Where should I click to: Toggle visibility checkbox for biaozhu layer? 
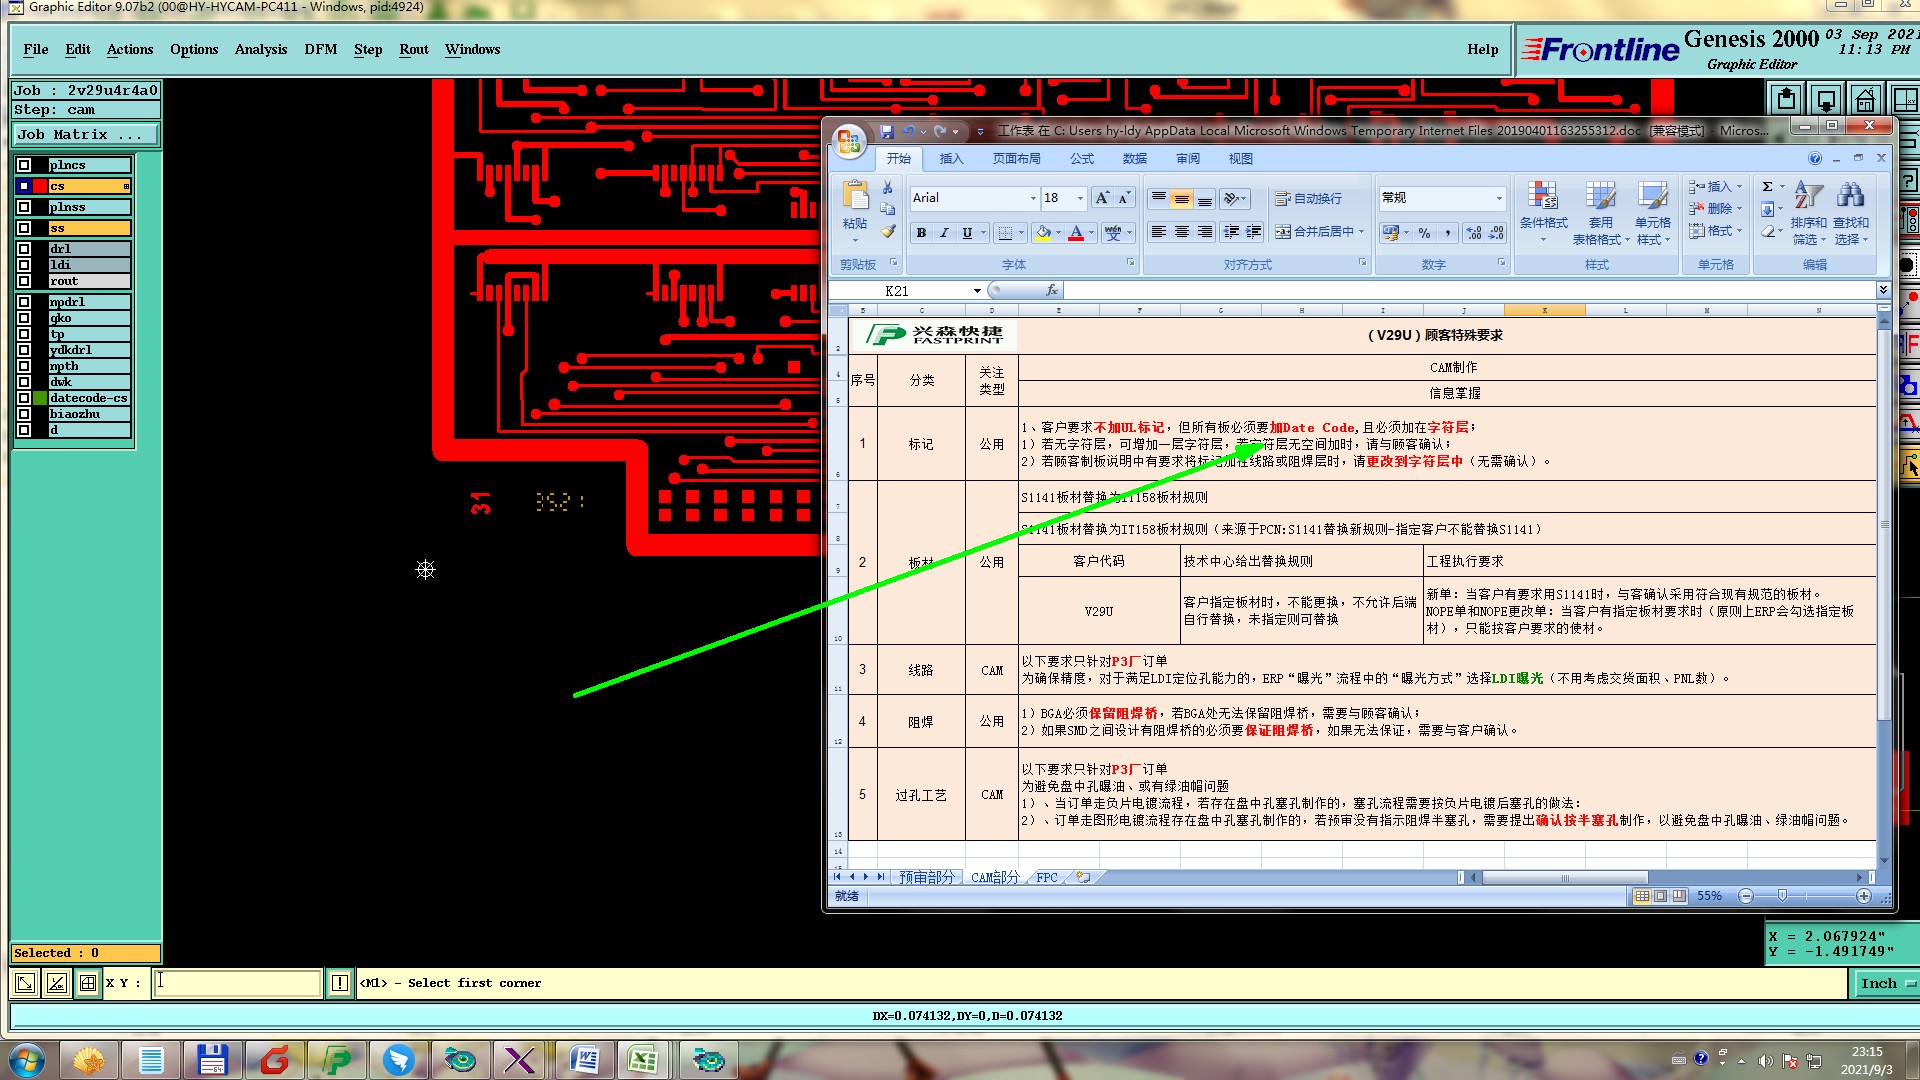point(24,414)
